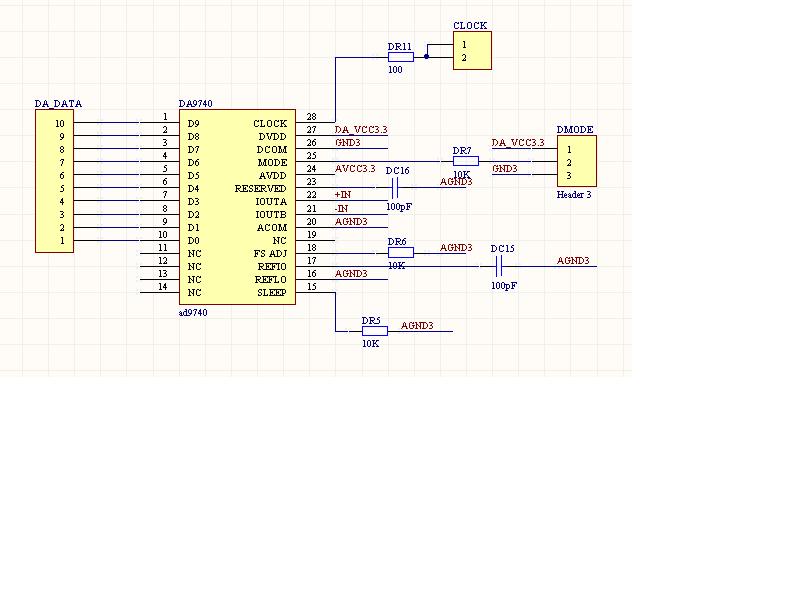Click the +IN net label
This screenshot has height=600, width=800.
coord(343,194)
